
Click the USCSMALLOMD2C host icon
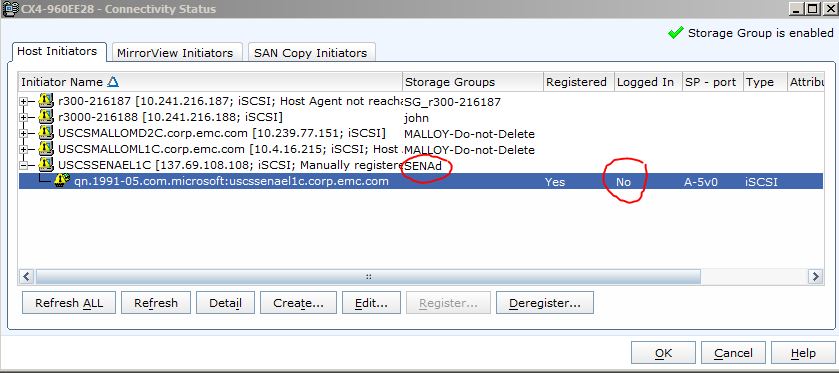point(47,132)
